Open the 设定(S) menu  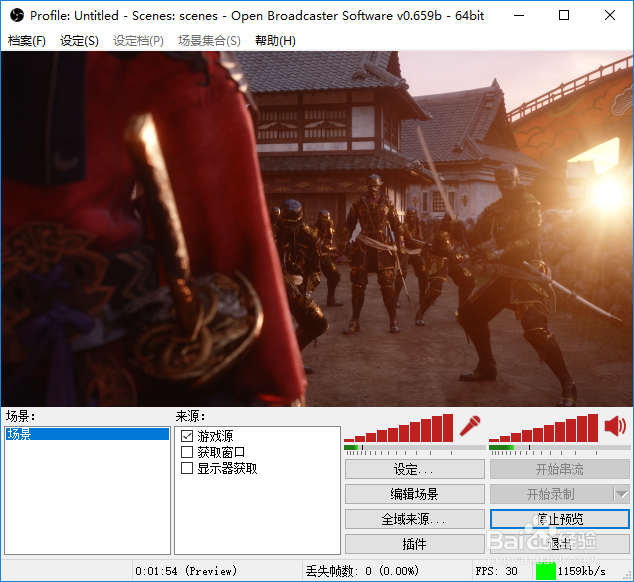coord(79,40)
